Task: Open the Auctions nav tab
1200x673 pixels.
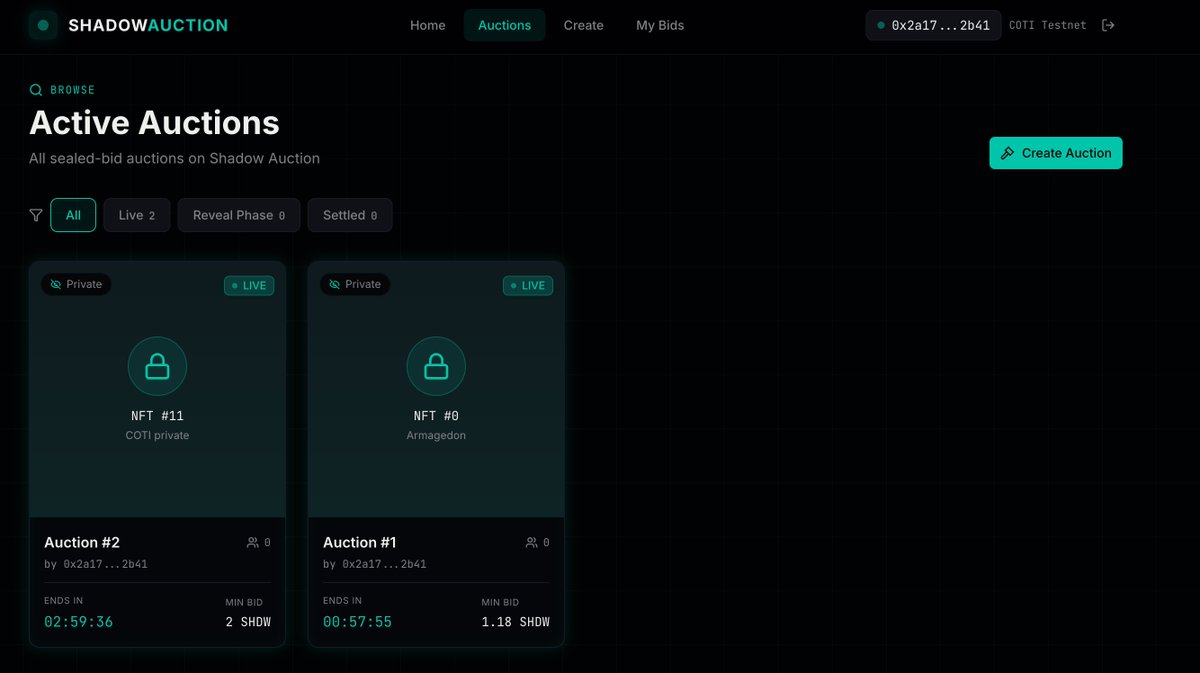Action: point(504,25)
